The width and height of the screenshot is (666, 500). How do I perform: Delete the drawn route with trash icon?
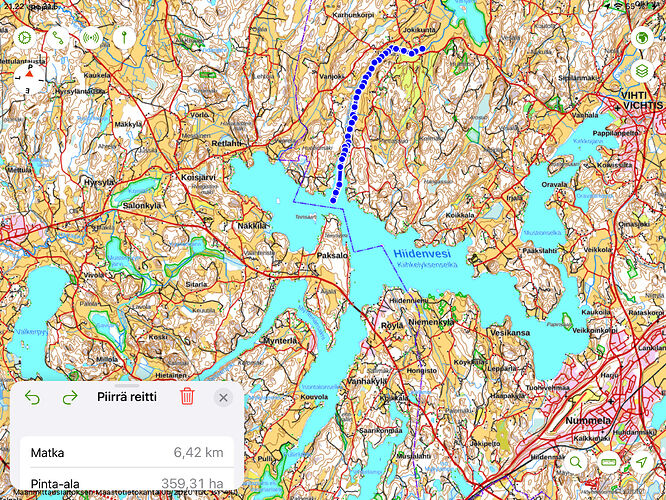click(187, 396)
